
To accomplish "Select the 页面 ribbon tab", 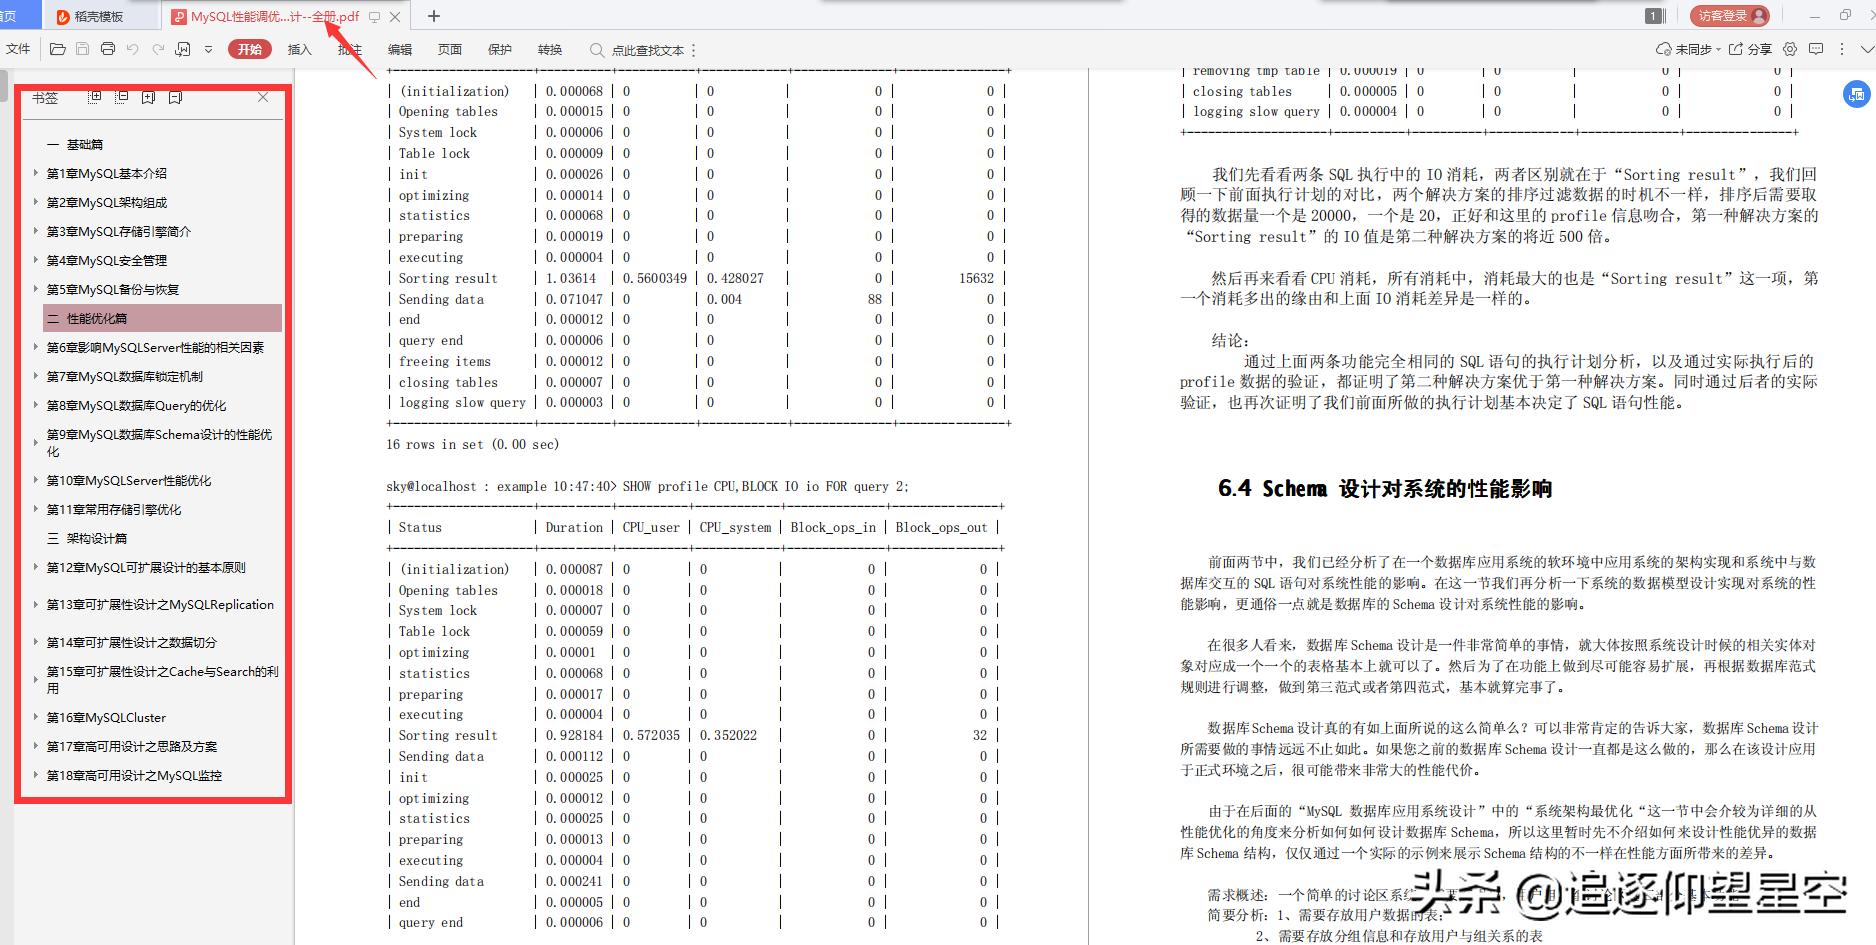I will (450, 49).
